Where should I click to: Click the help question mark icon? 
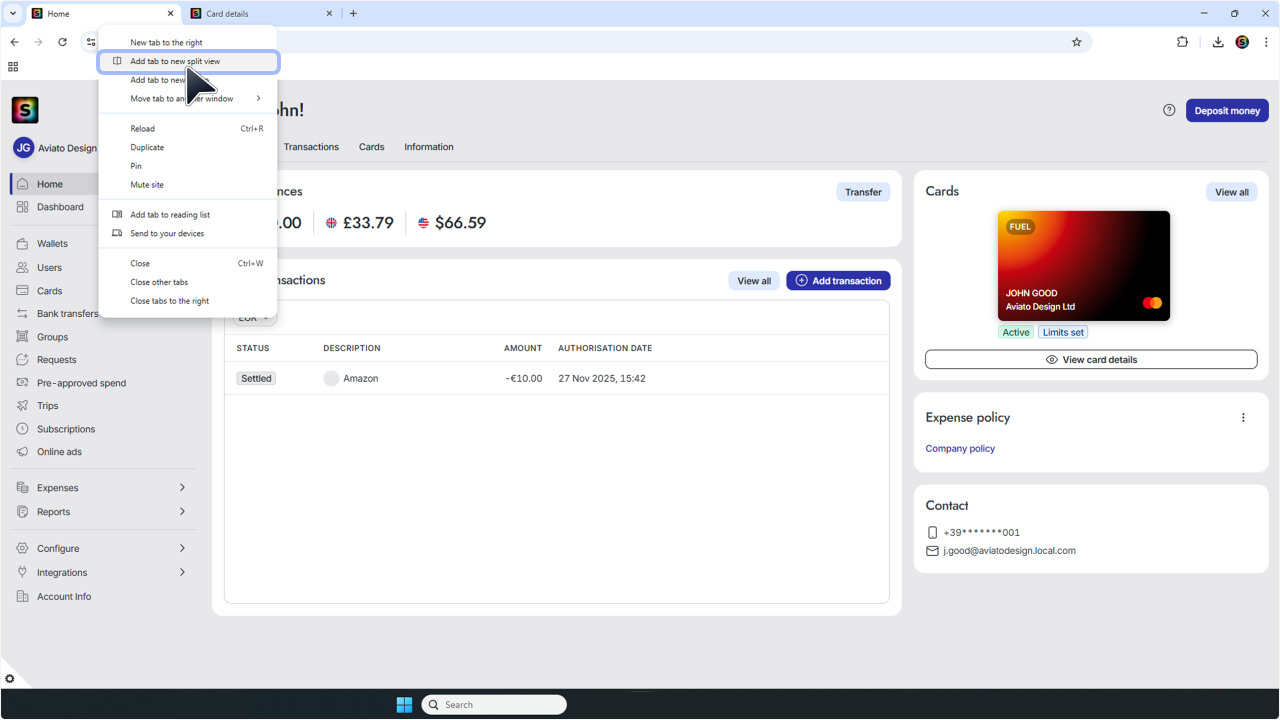pos(1169,110)
